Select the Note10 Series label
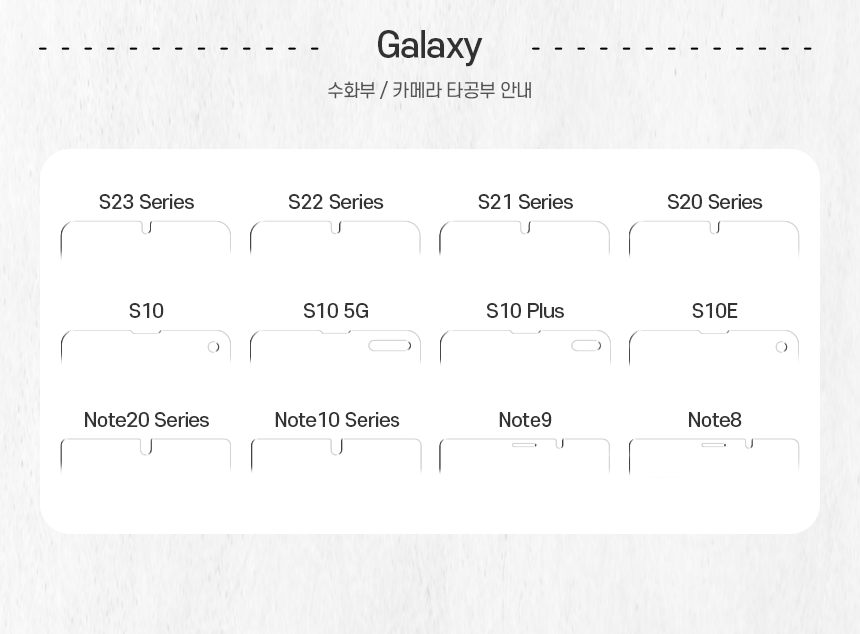The image size is (860, 634). (x=337, y=420)
